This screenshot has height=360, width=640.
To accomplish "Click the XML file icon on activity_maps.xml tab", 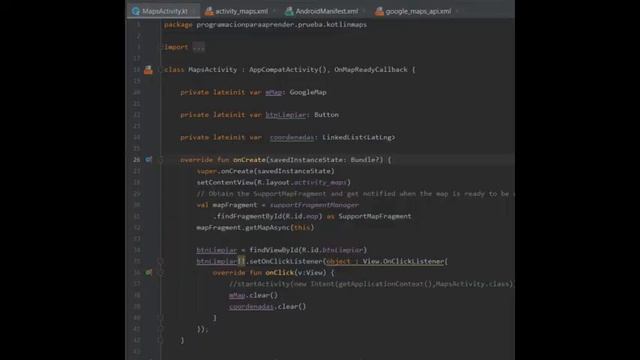I will tap(209, 11).
